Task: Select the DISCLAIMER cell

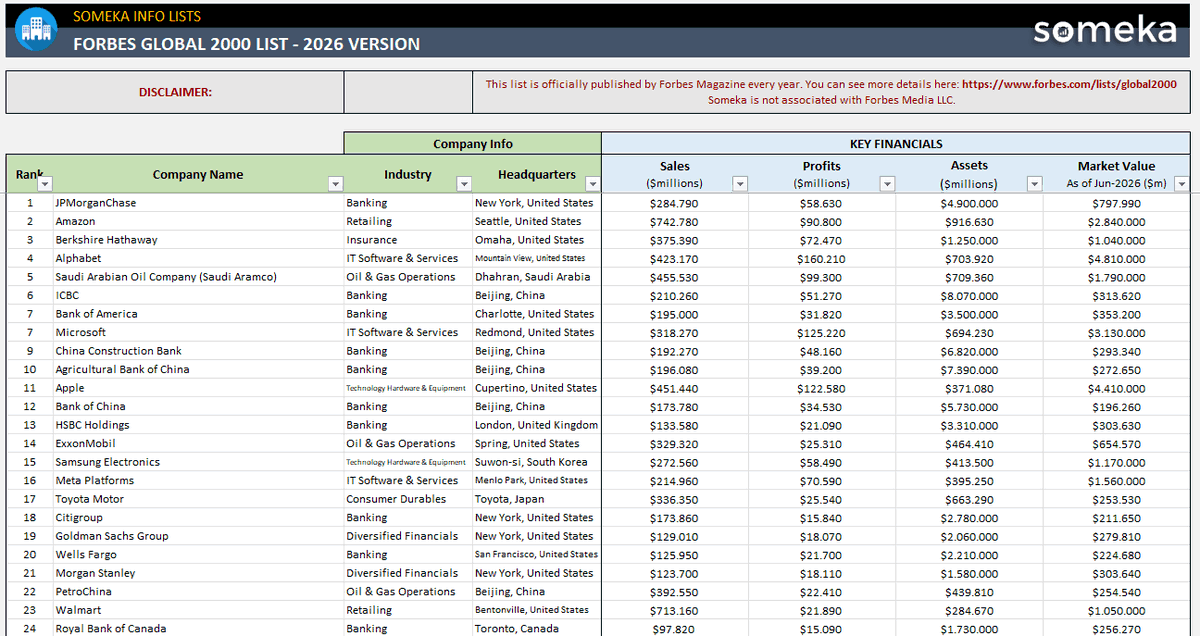Action: tap(175, 92)
